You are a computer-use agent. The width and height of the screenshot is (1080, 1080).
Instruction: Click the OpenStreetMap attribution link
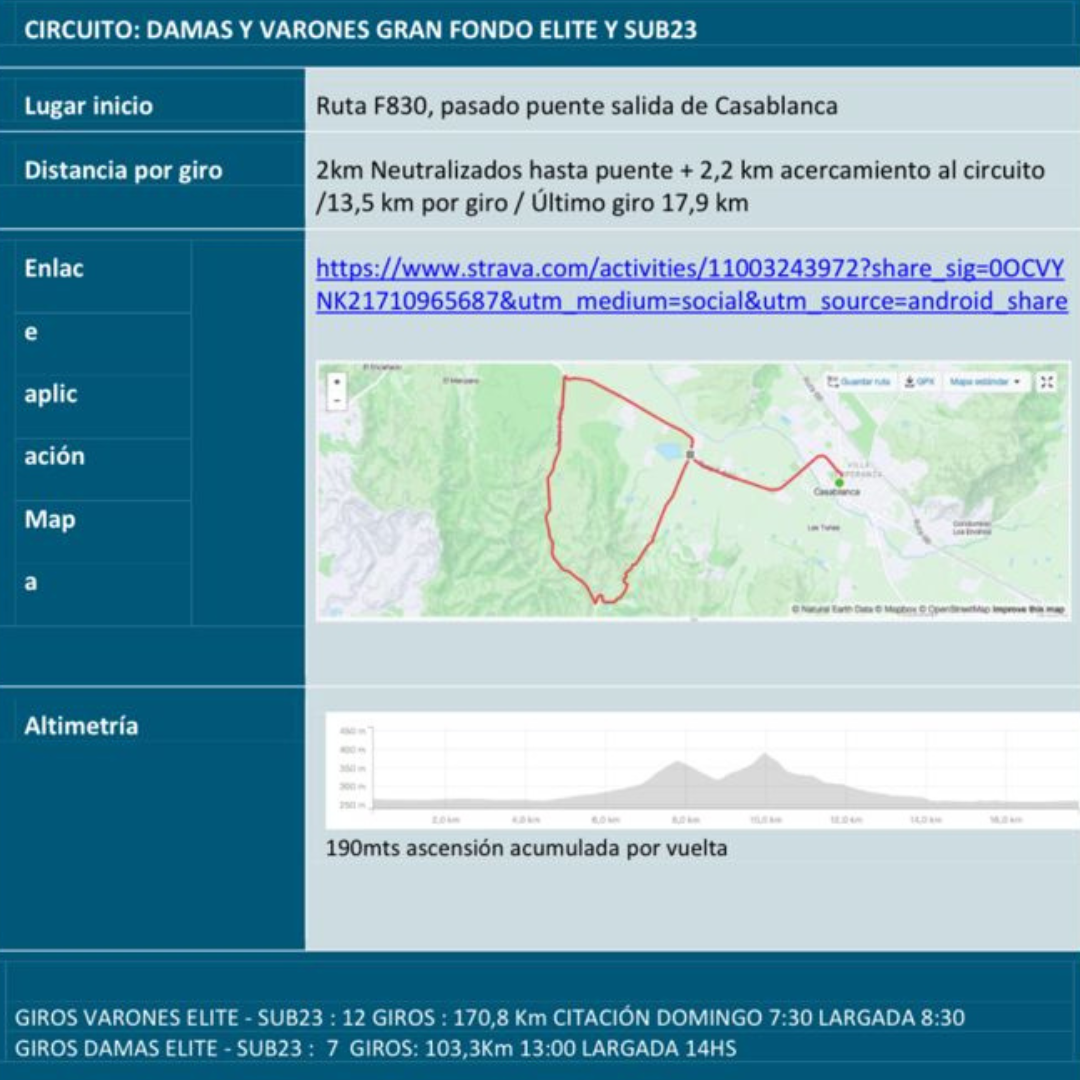point(958,609)
